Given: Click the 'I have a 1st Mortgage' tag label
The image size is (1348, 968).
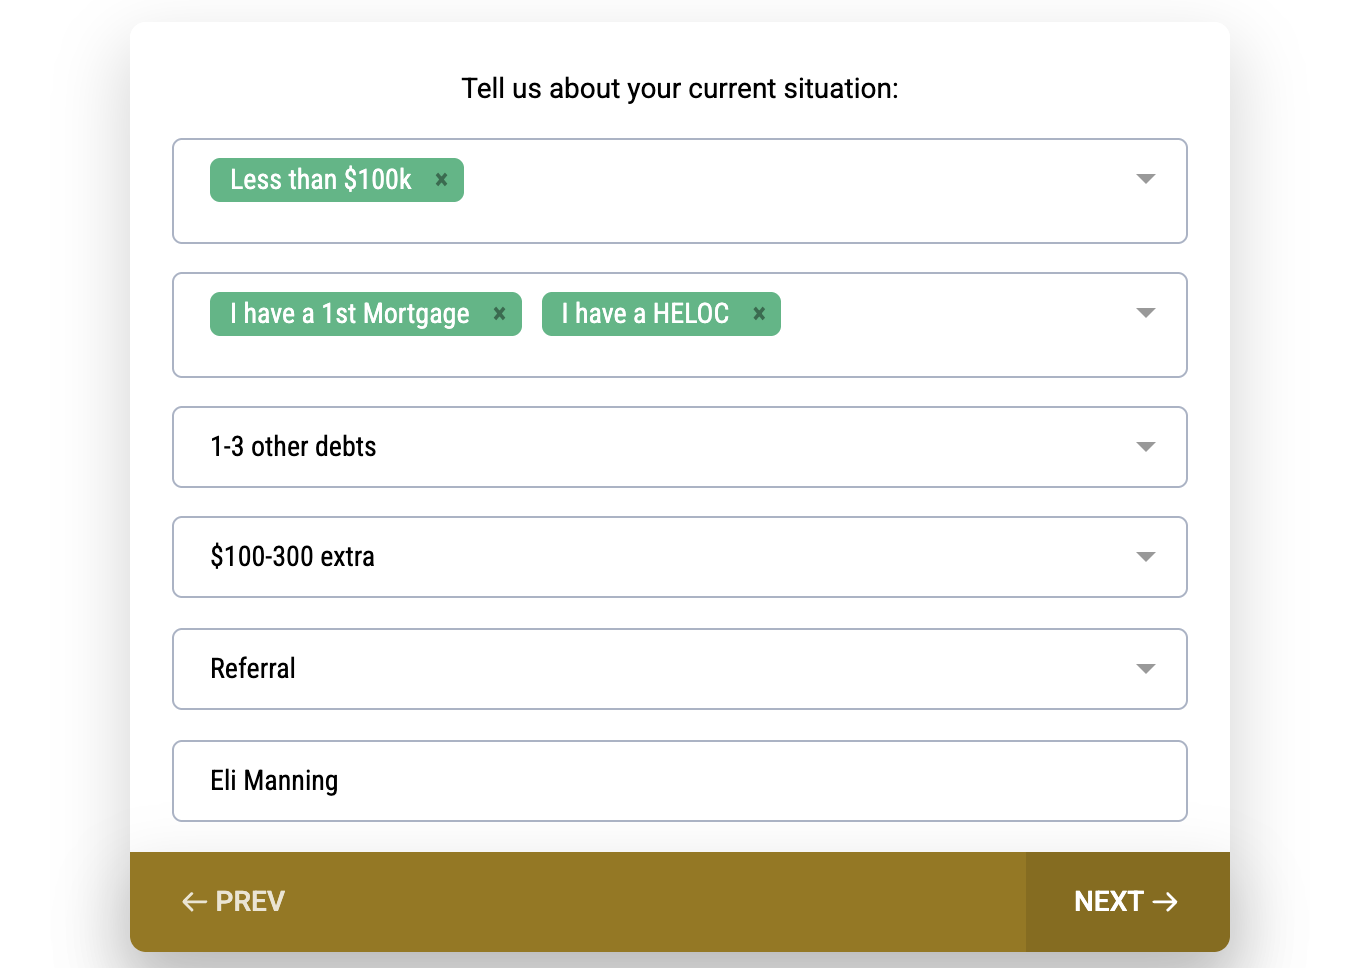Looking at the screenshot, I should click(350, 314).
